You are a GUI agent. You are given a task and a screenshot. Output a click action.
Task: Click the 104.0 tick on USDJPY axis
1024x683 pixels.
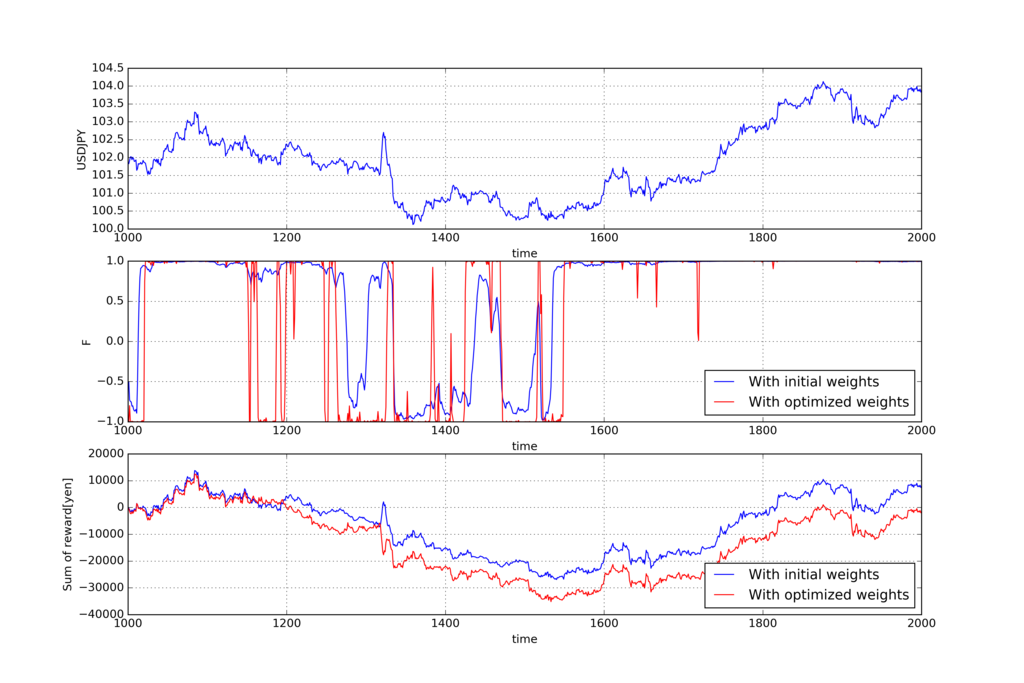coord(107,86)
